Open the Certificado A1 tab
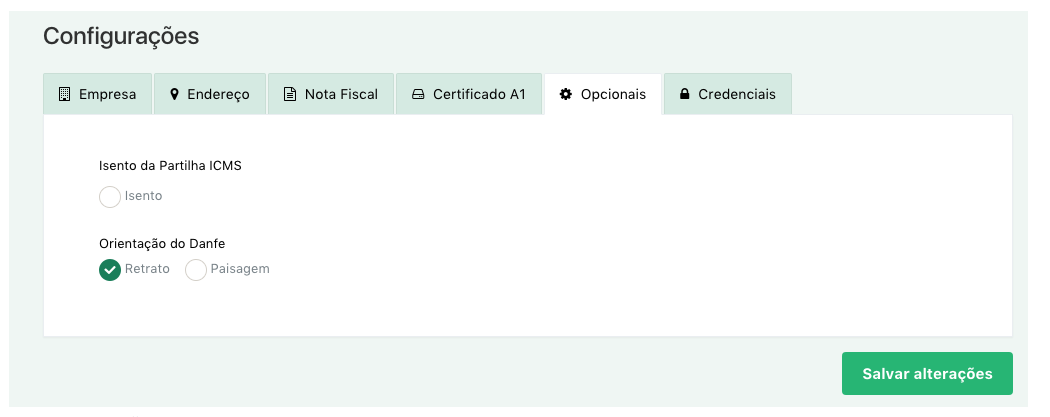 coord(479,94)
